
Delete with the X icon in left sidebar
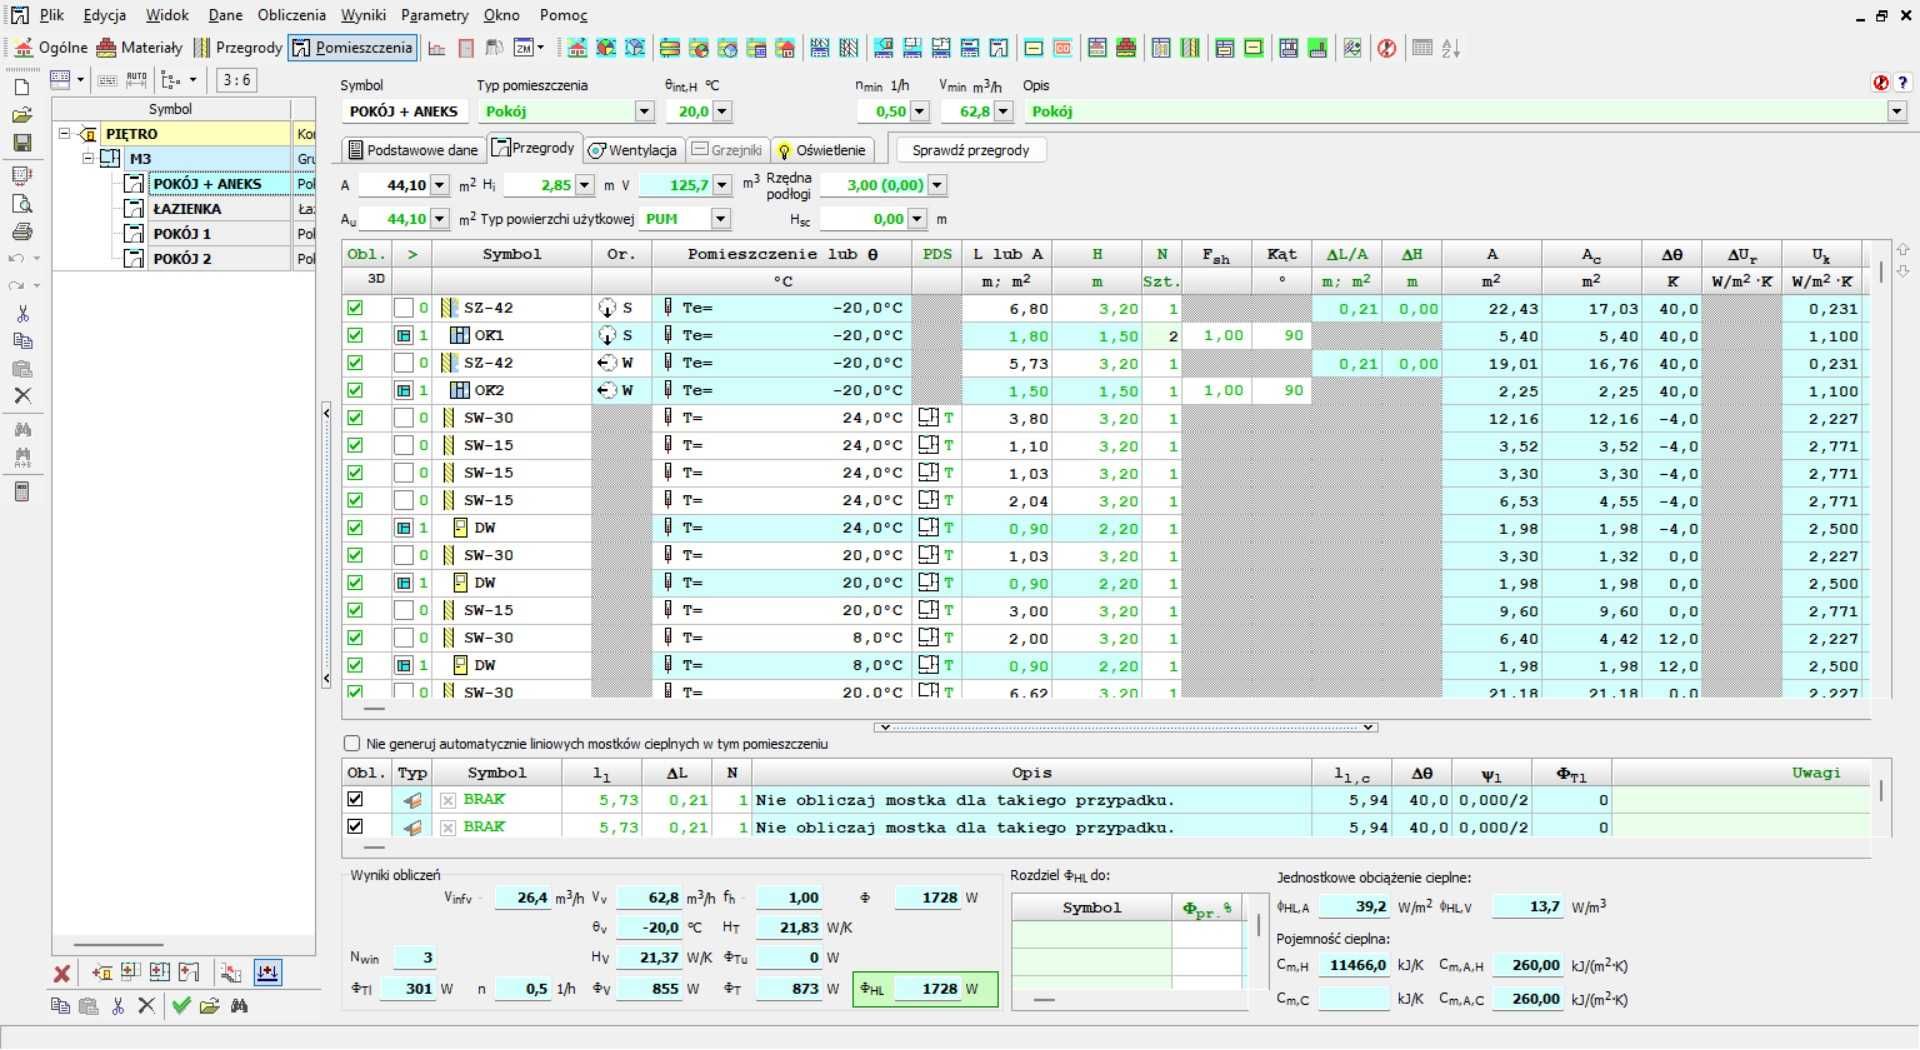pos(22,396)
